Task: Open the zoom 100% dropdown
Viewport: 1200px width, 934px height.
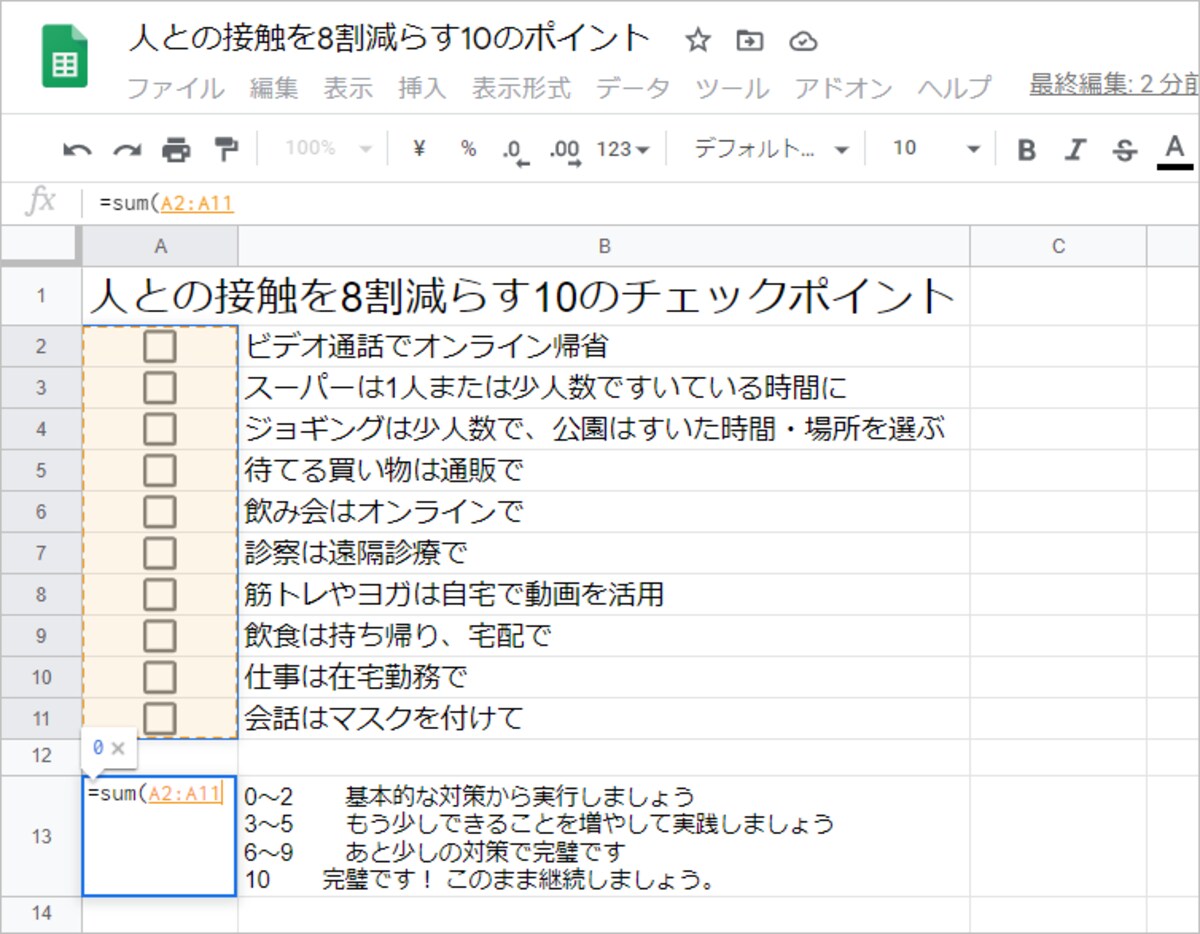Action: (329, 149)
